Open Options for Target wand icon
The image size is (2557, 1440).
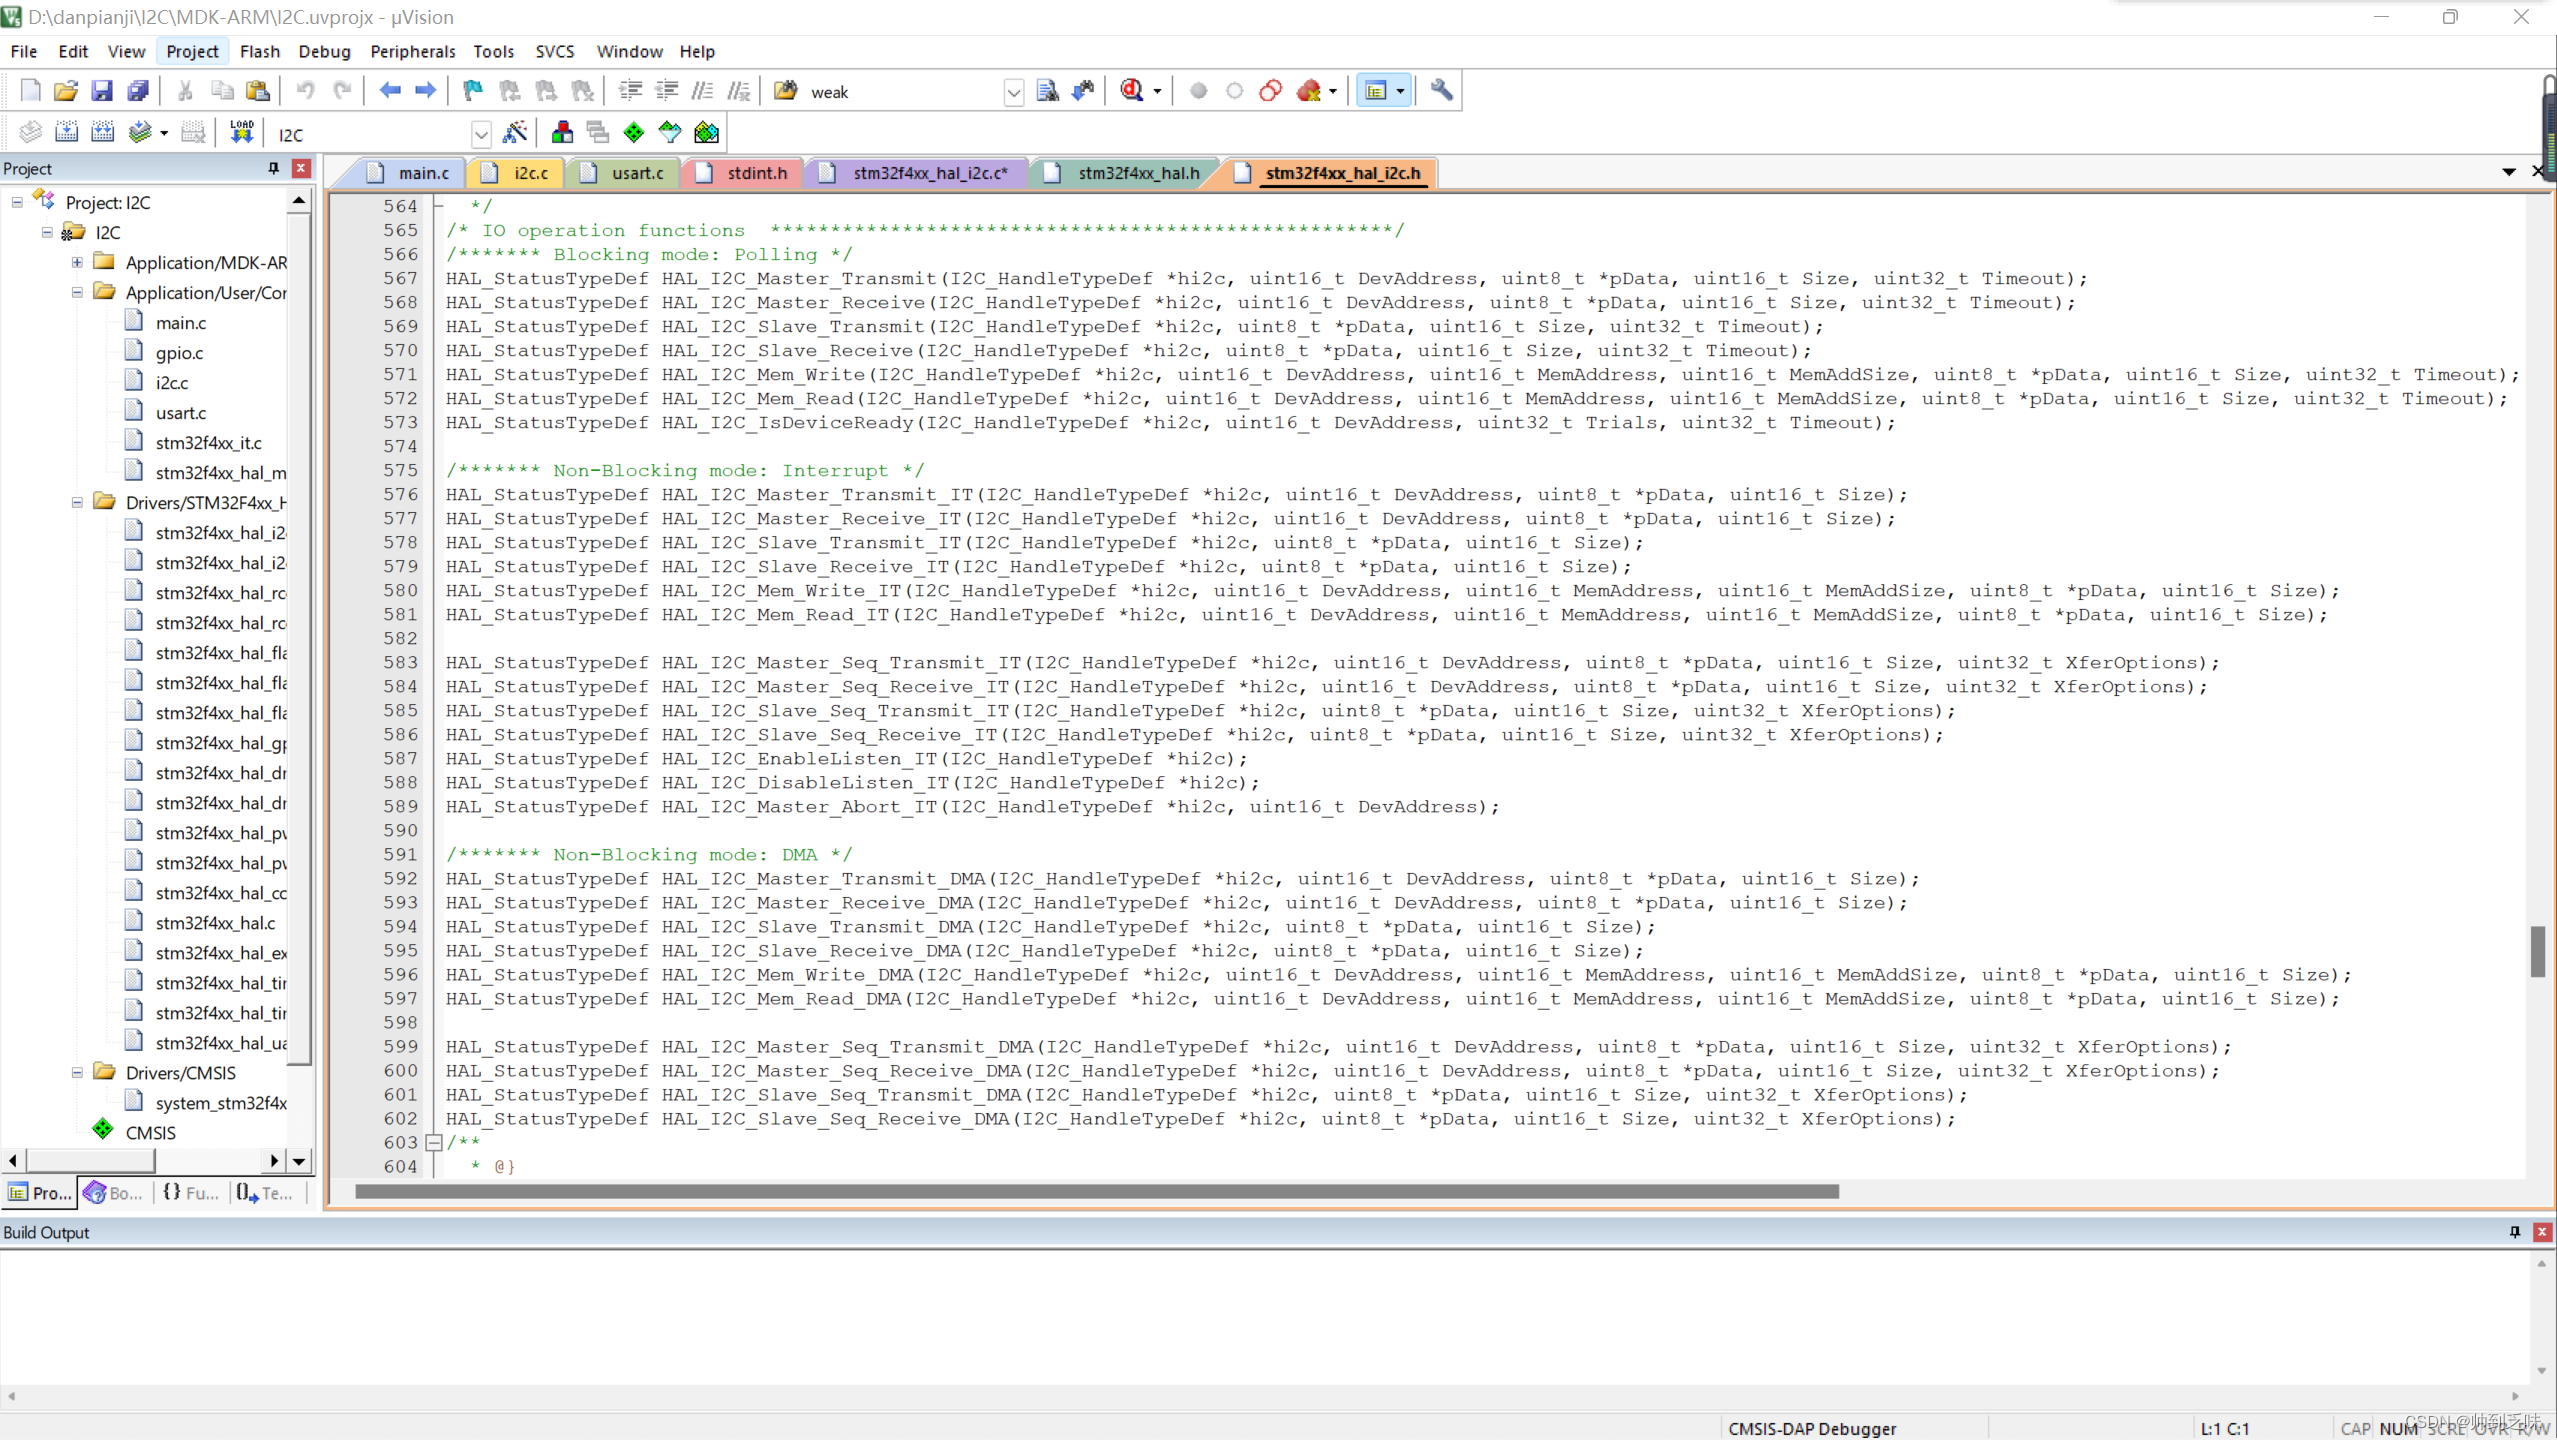coord(515,133)
